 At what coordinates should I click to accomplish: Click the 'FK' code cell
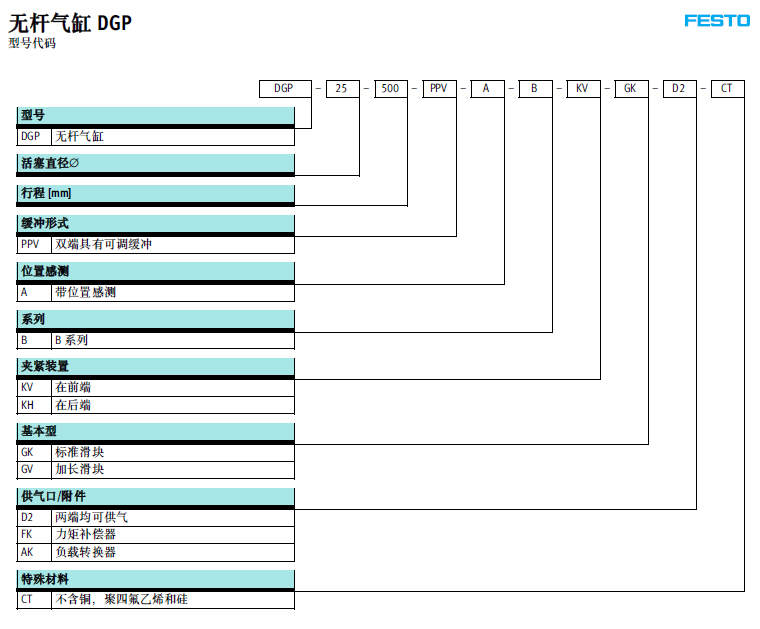[x=34, y=535]
